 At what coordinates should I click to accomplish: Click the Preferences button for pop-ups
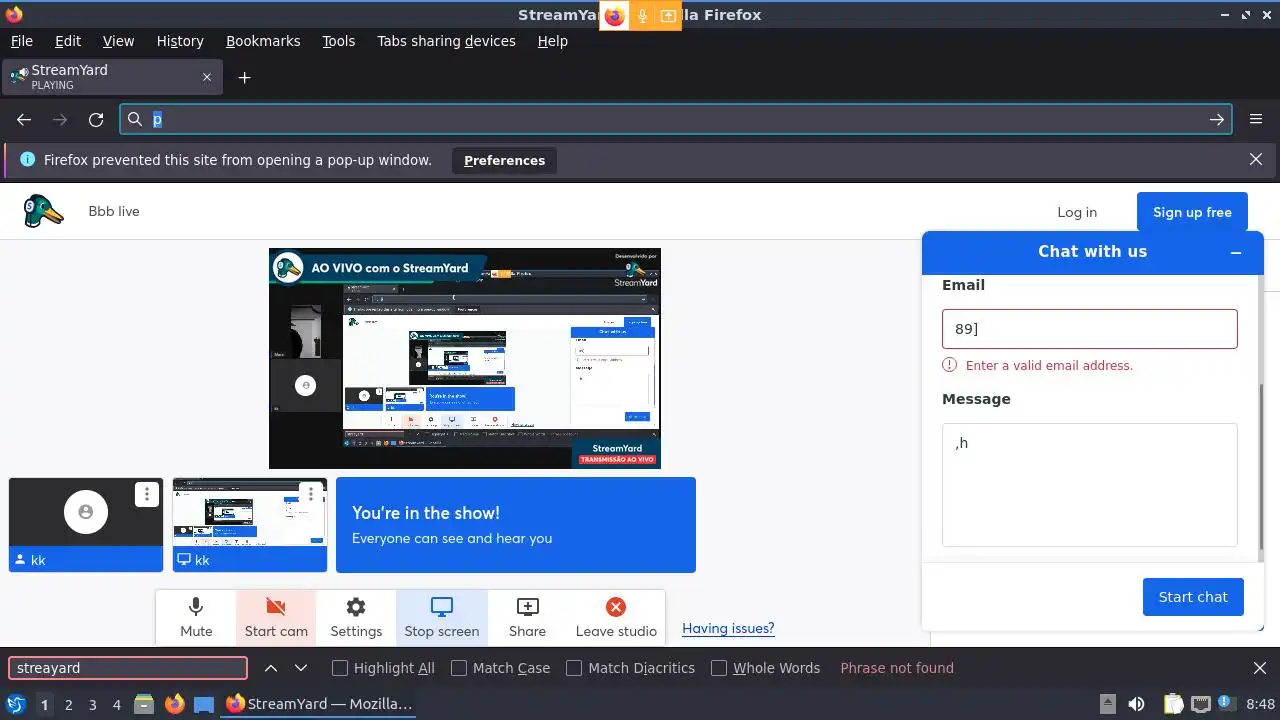[504, 160]
